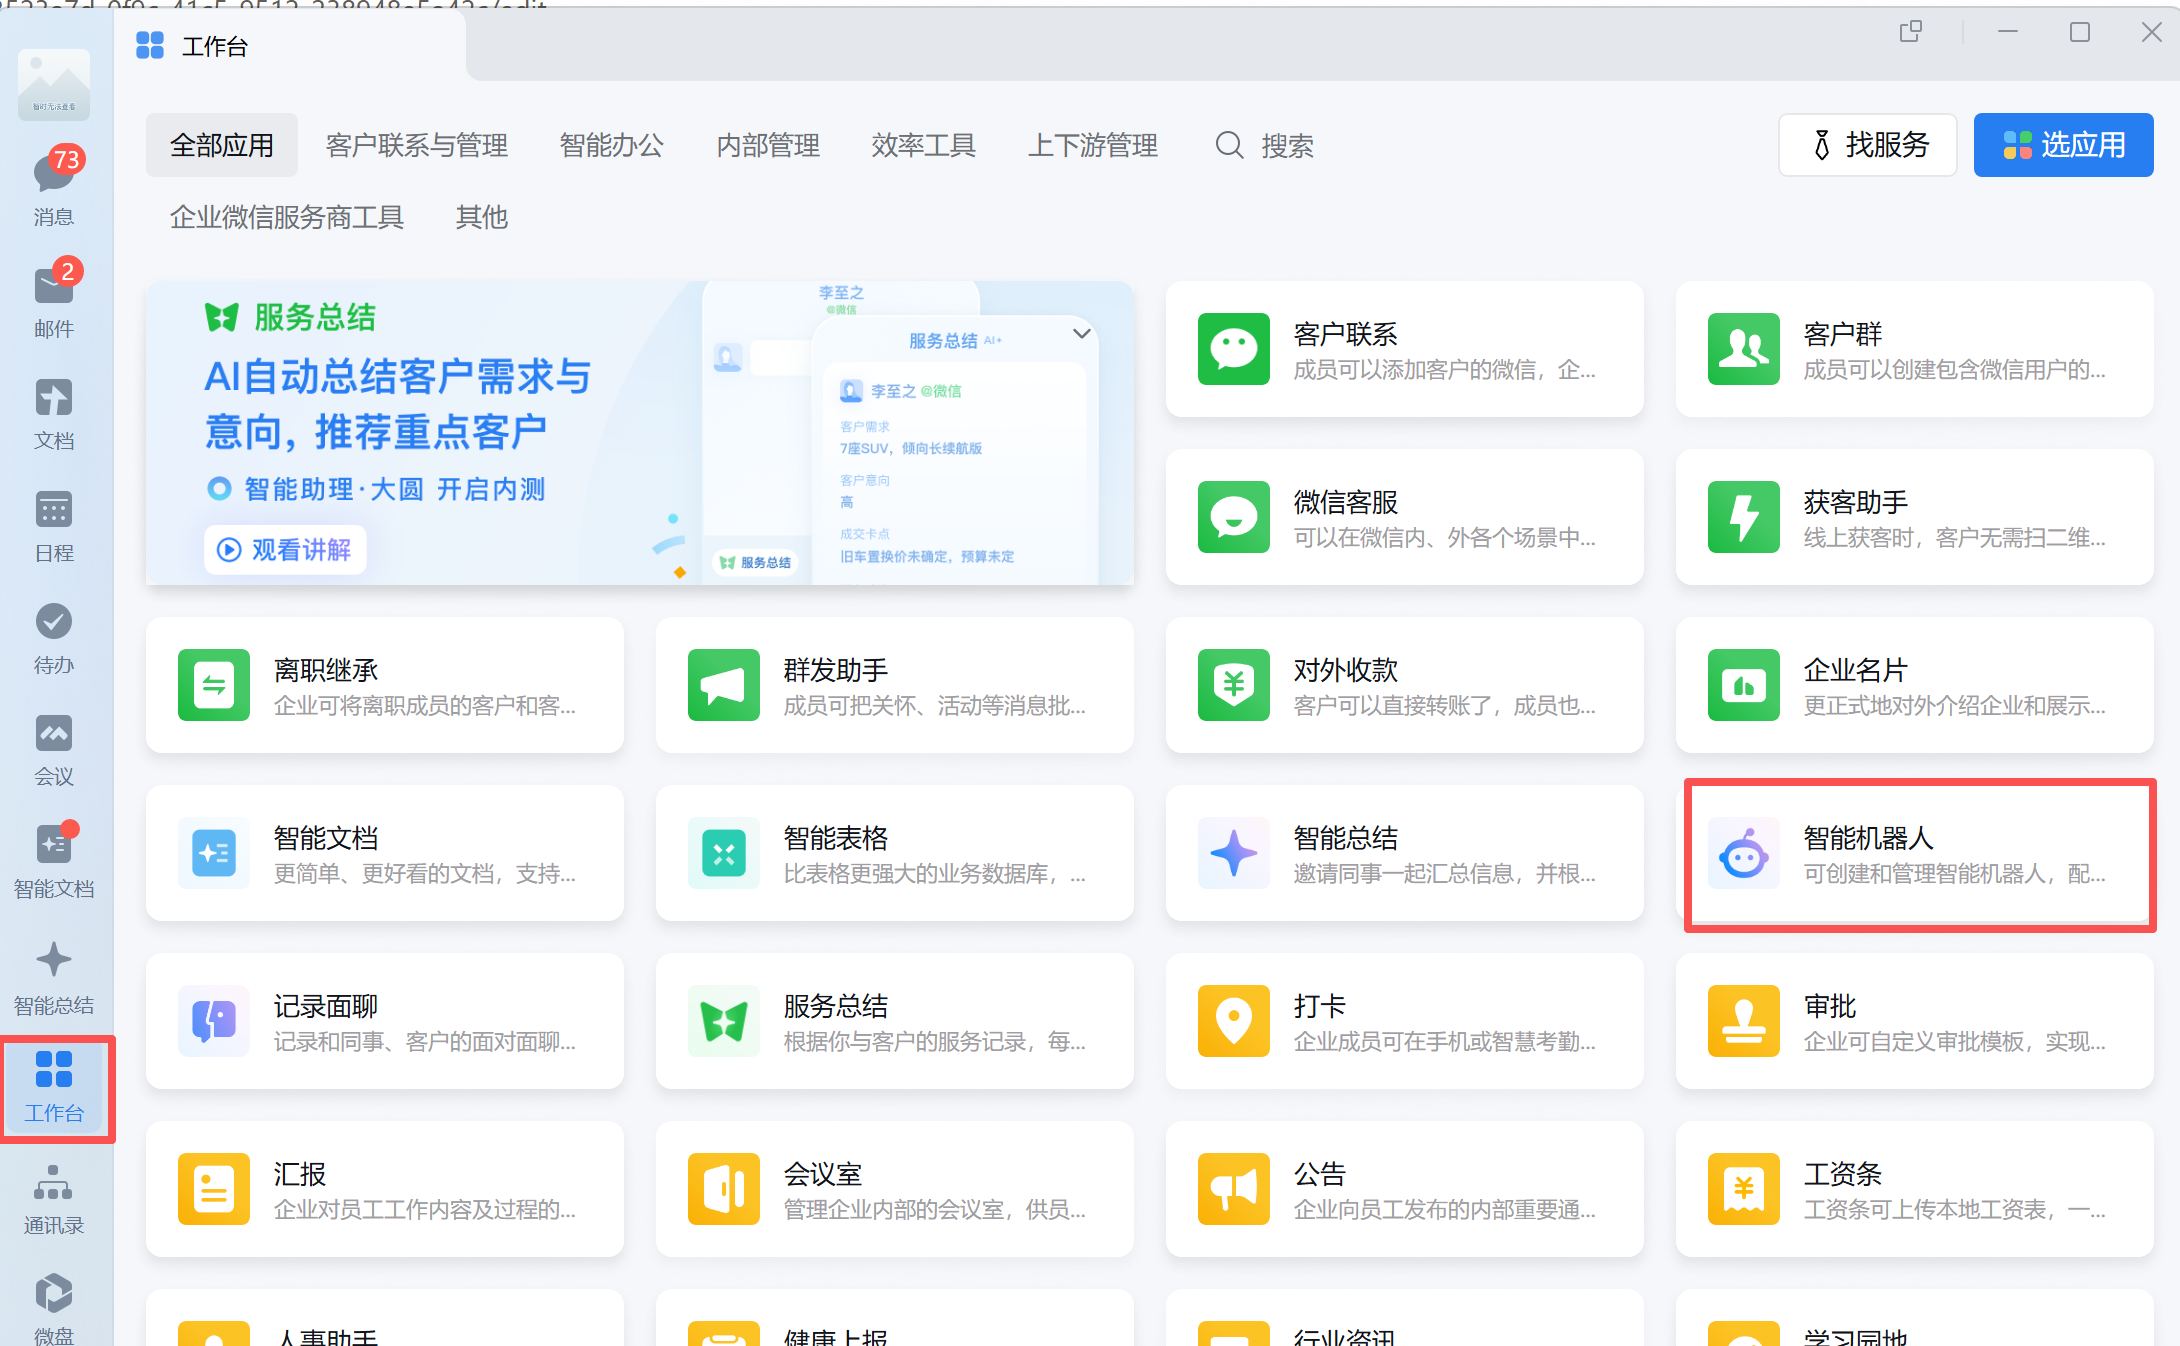Switch to the 内部管理 tab
Image resolution: width=2180 pixels, height=1346 pixels.
pyautogui.click(x=768, y=145)
